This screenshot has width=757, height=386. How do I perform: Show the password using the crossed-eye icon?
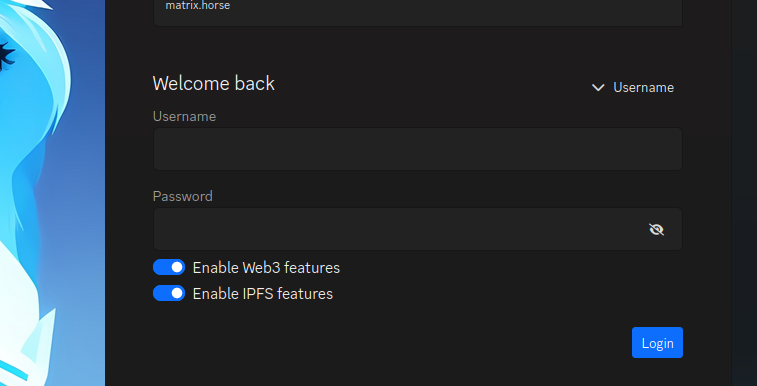[656, 229]
